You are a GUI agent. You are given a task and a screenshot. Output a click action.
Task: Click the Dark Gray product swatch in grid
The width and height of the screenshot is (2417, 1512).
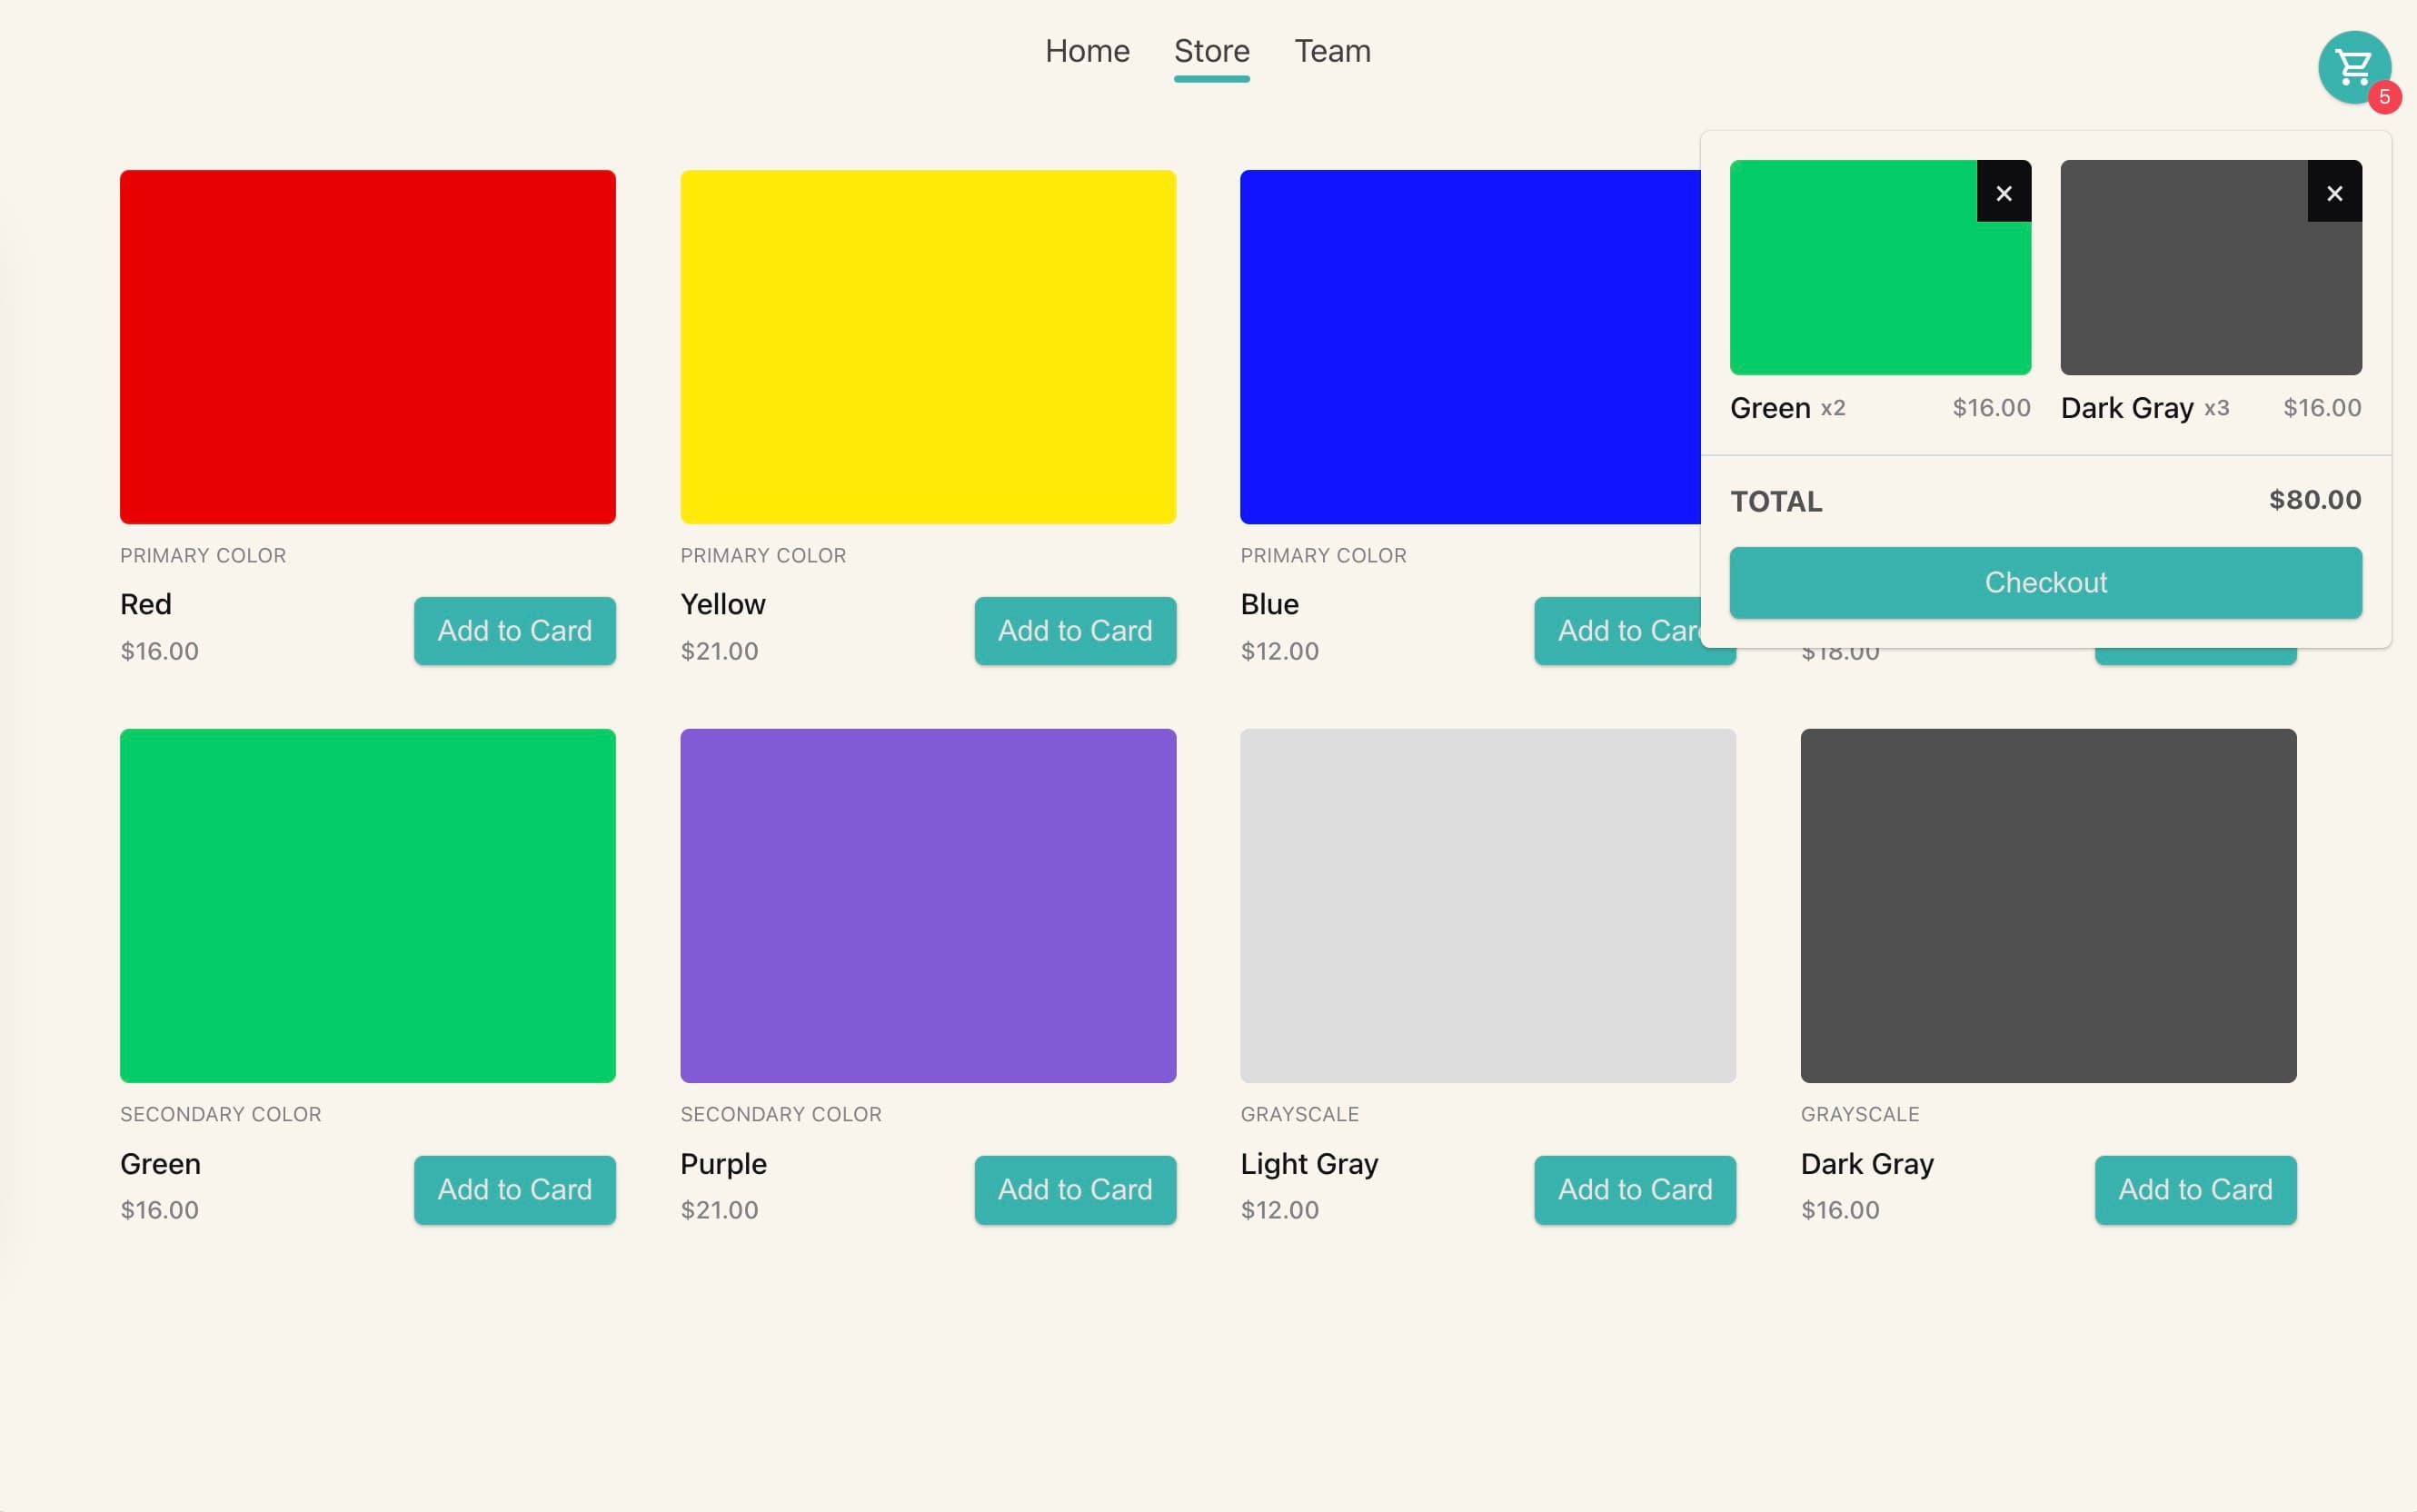pos(2048,905)
